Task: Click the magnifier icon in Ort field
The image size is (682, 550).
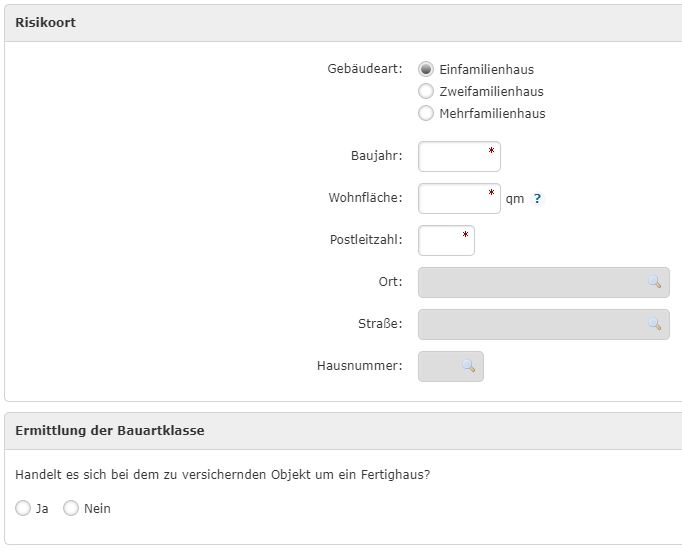Action: coord(655,282)
